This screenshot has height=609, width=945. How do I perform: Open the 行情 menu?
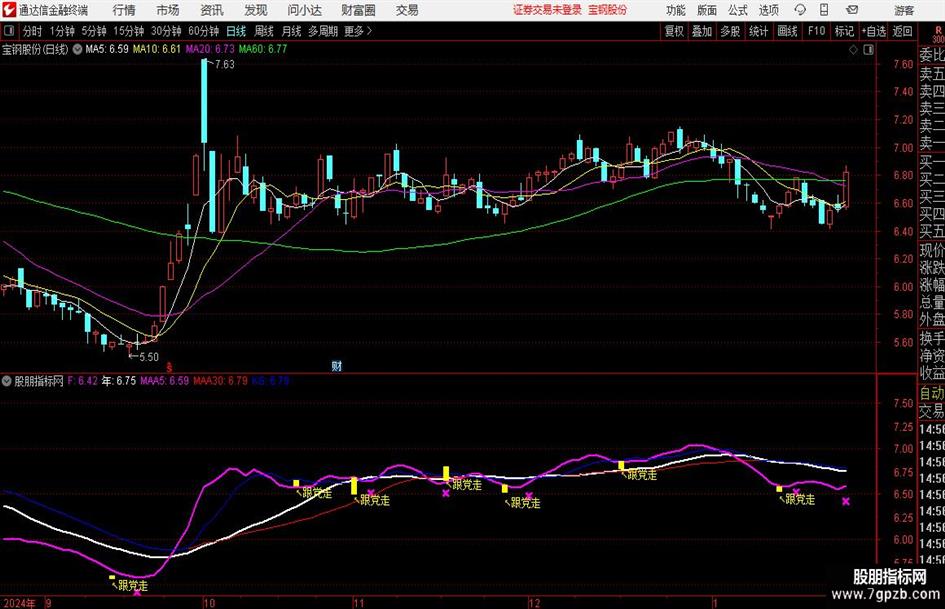coord(124,10)
